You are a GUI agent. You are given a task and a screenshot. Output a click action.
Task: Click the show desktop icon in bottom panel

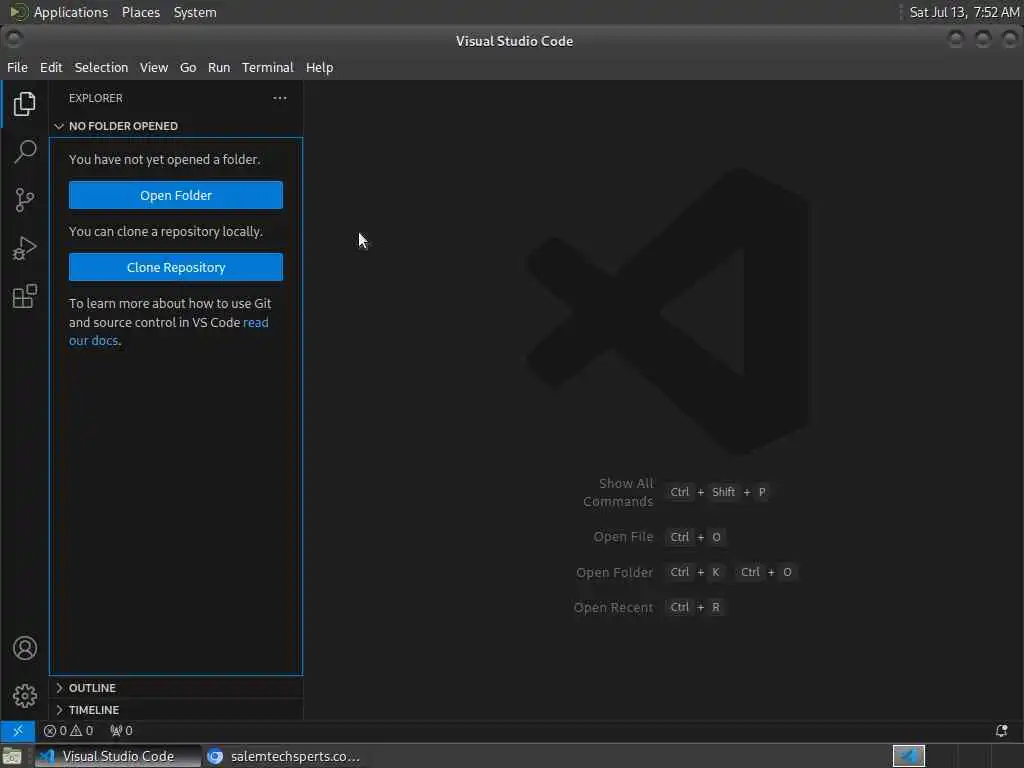click(12, 757)
